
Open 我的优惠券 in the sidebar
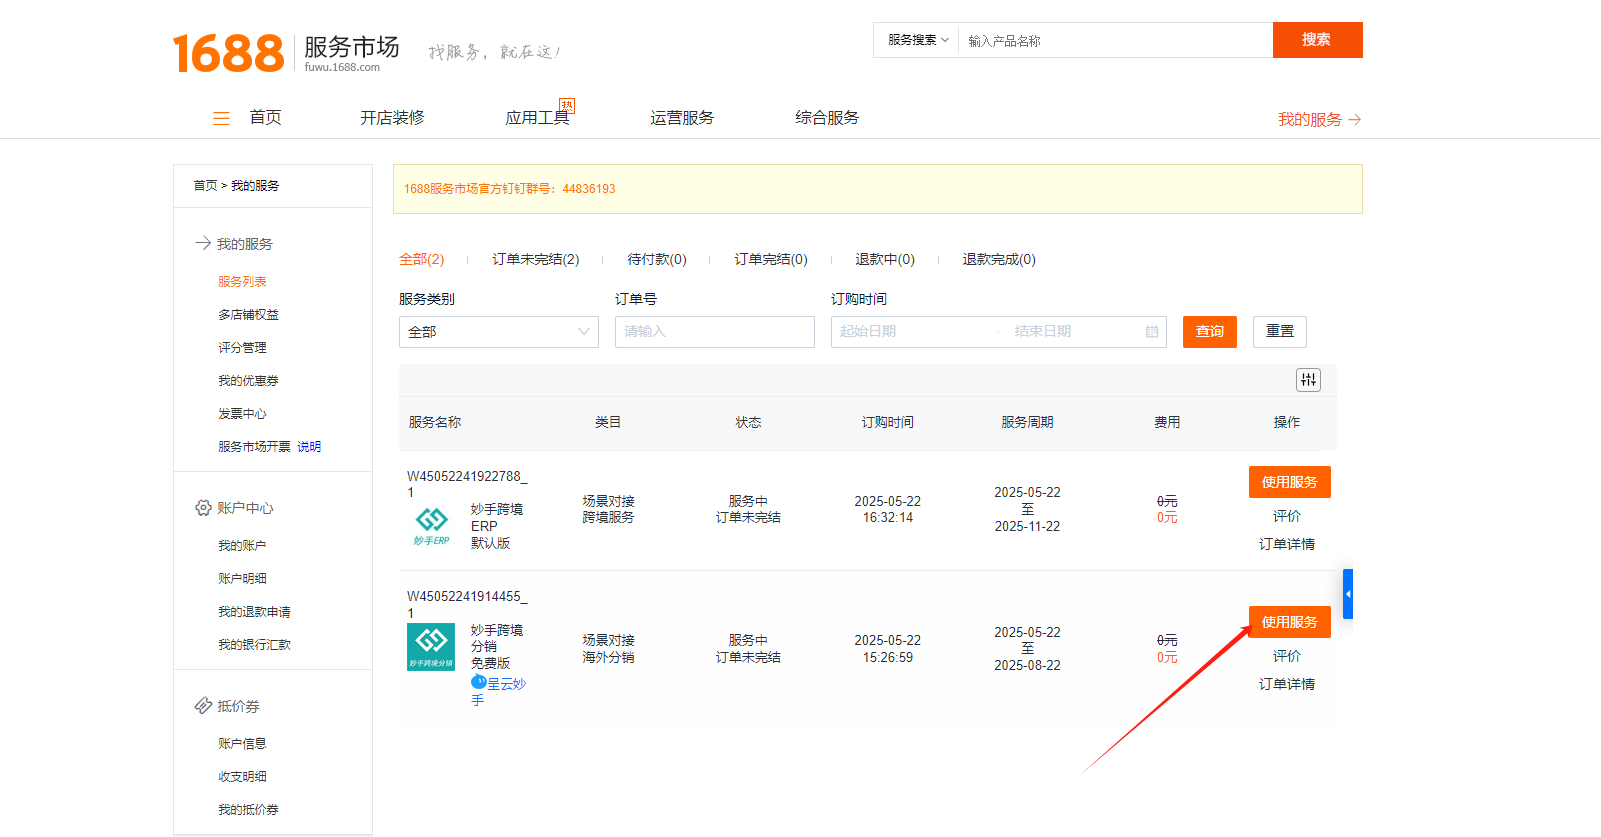tap(248, 381)
